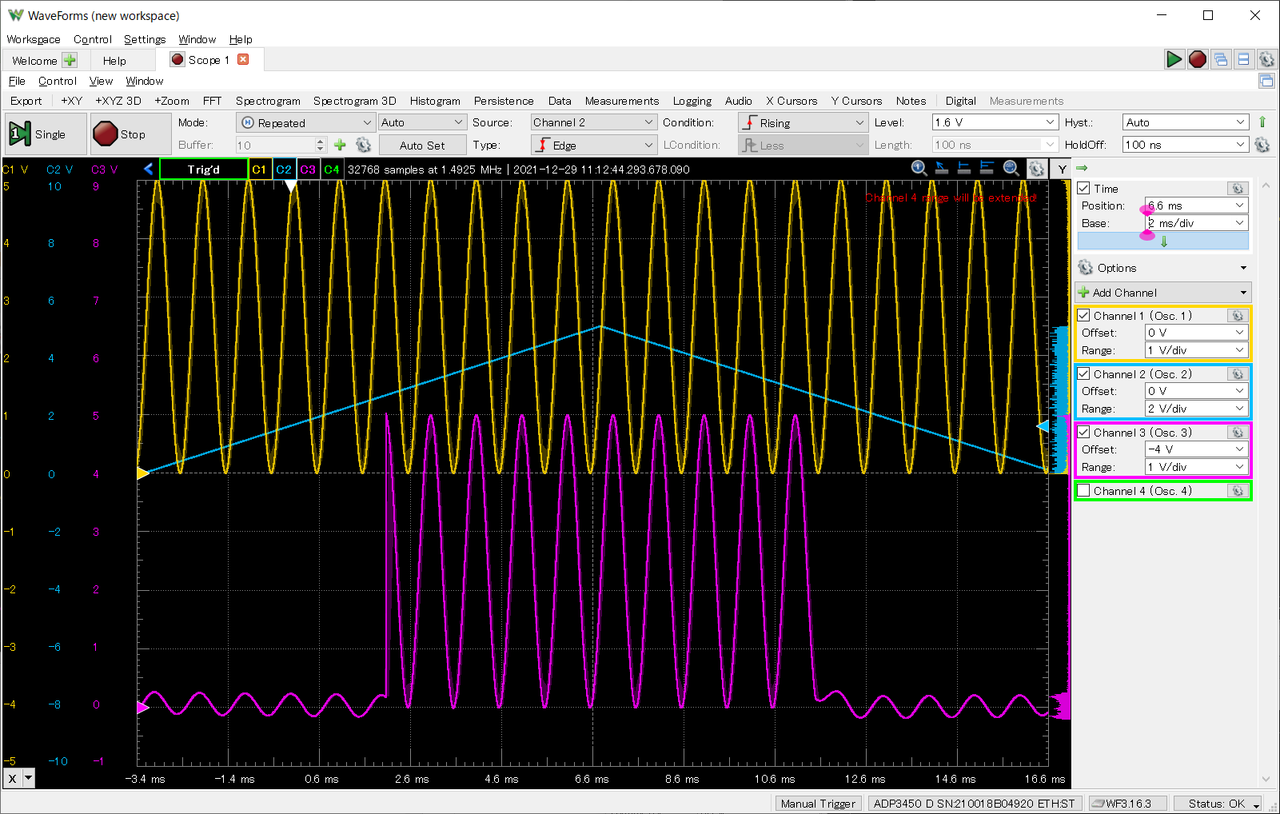Click the green plus icon beside Buffer
The height and width of the screenshot is (814, 1280).
pos(340,145)
